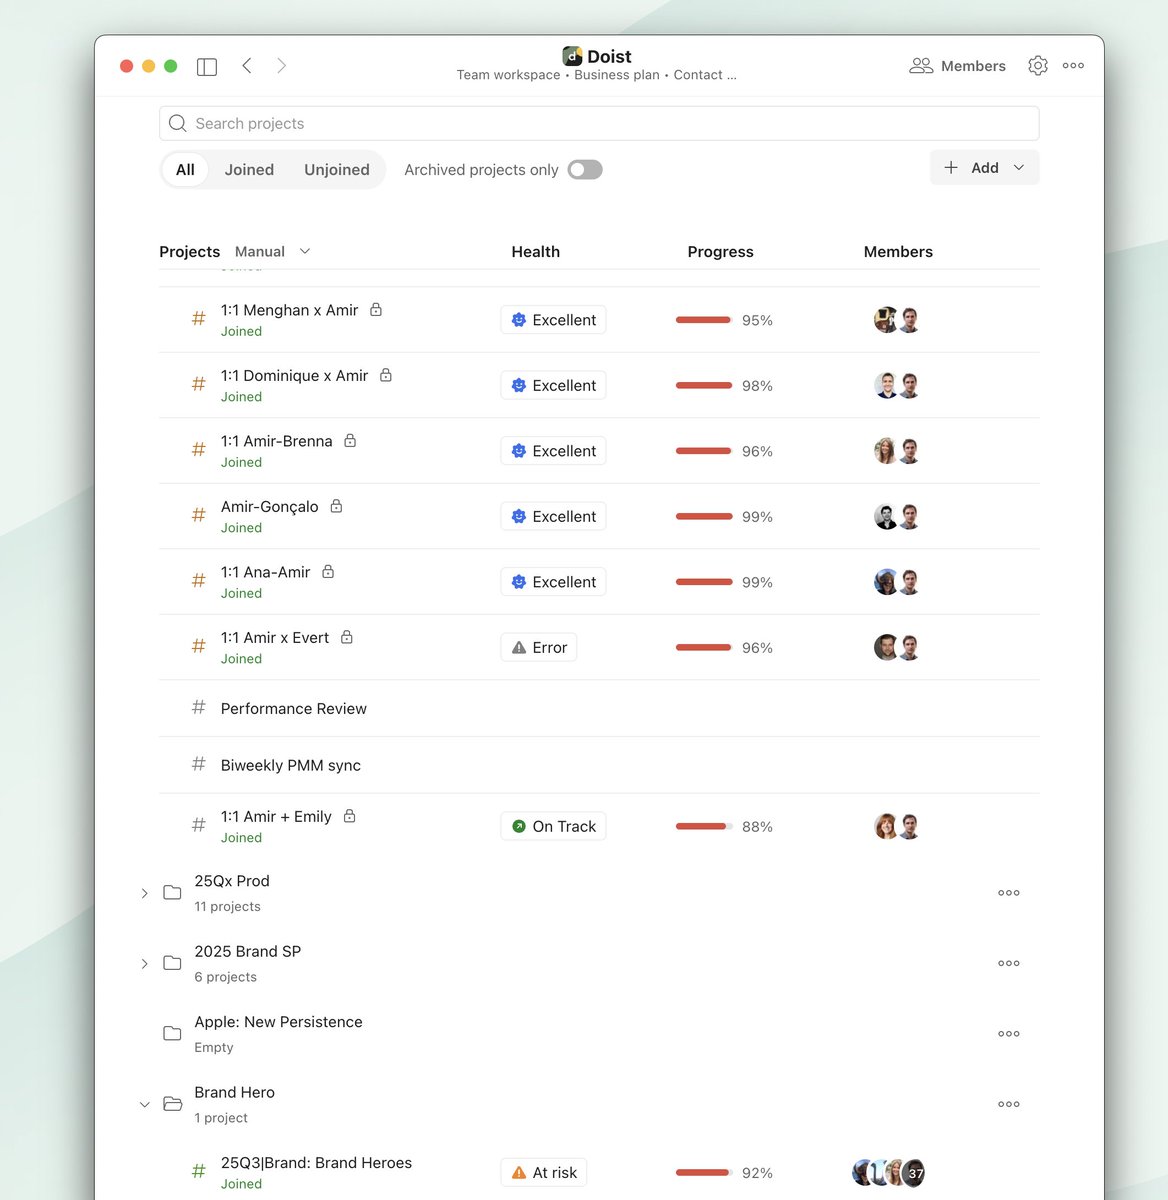Open 1:1 Amir x Evert project
Screen dimensions: 1168x1200
click(274, 638)
